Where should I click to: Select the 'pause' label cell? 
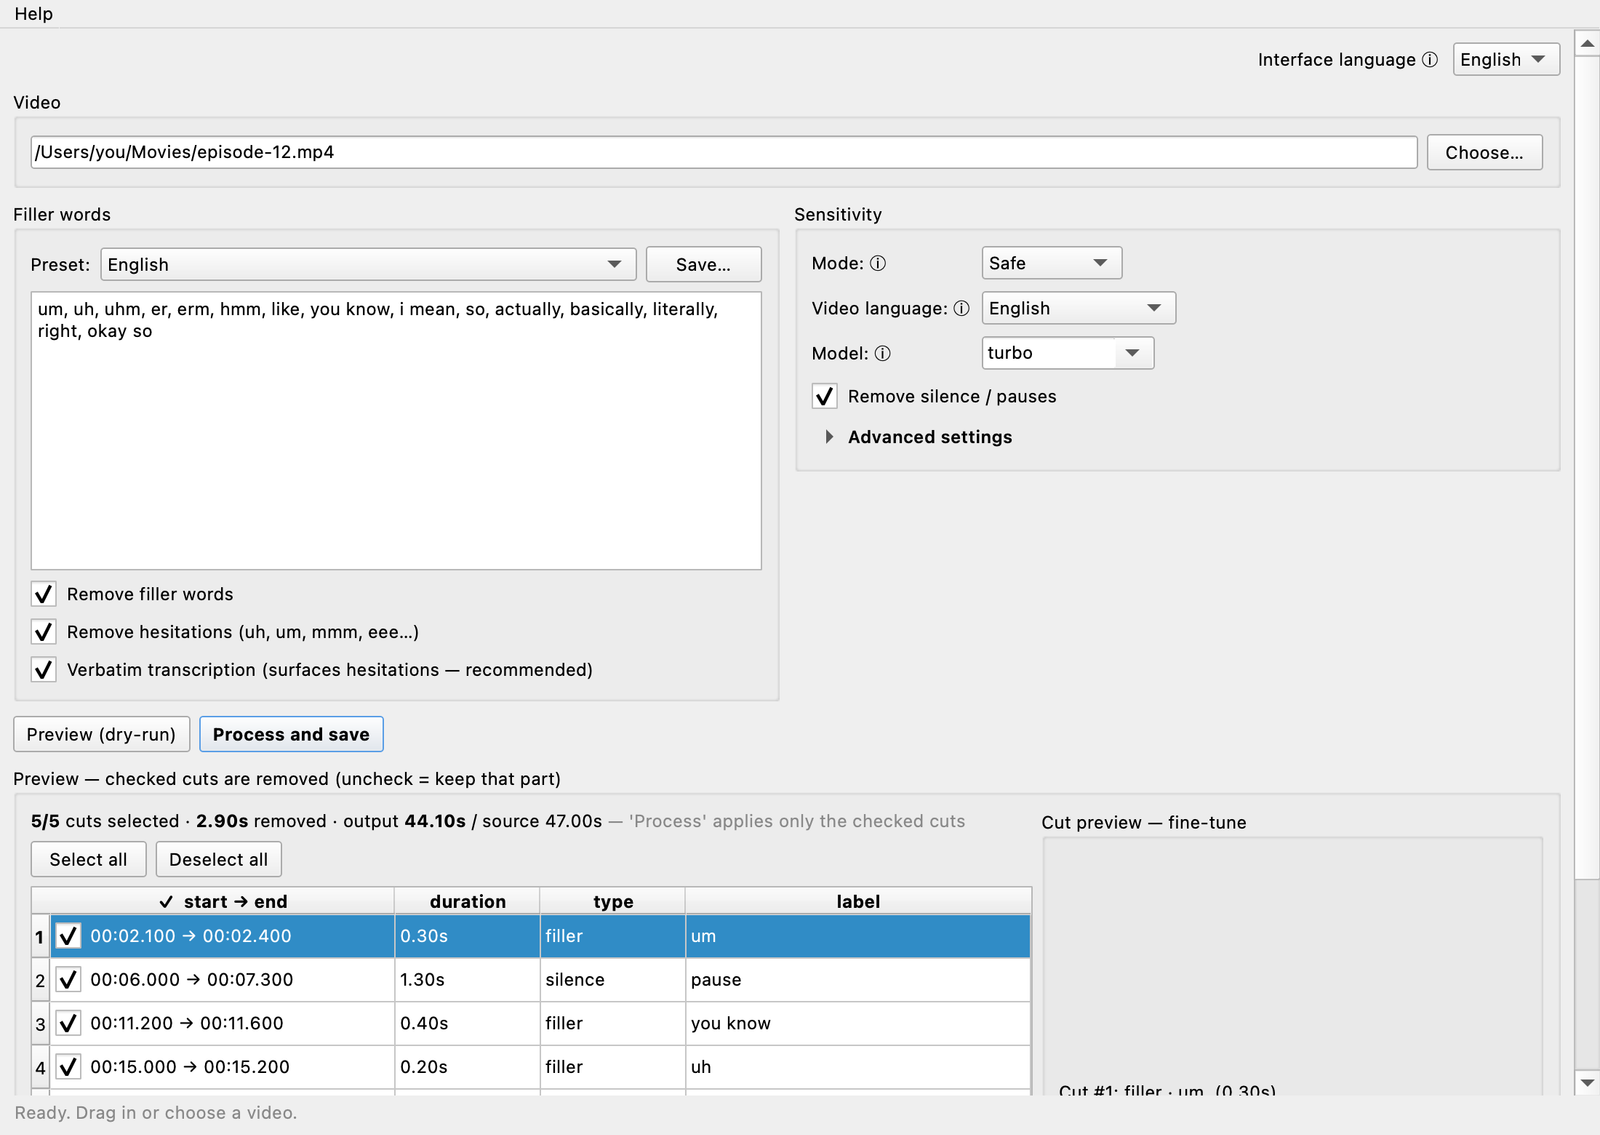click(x=858, y=980)
